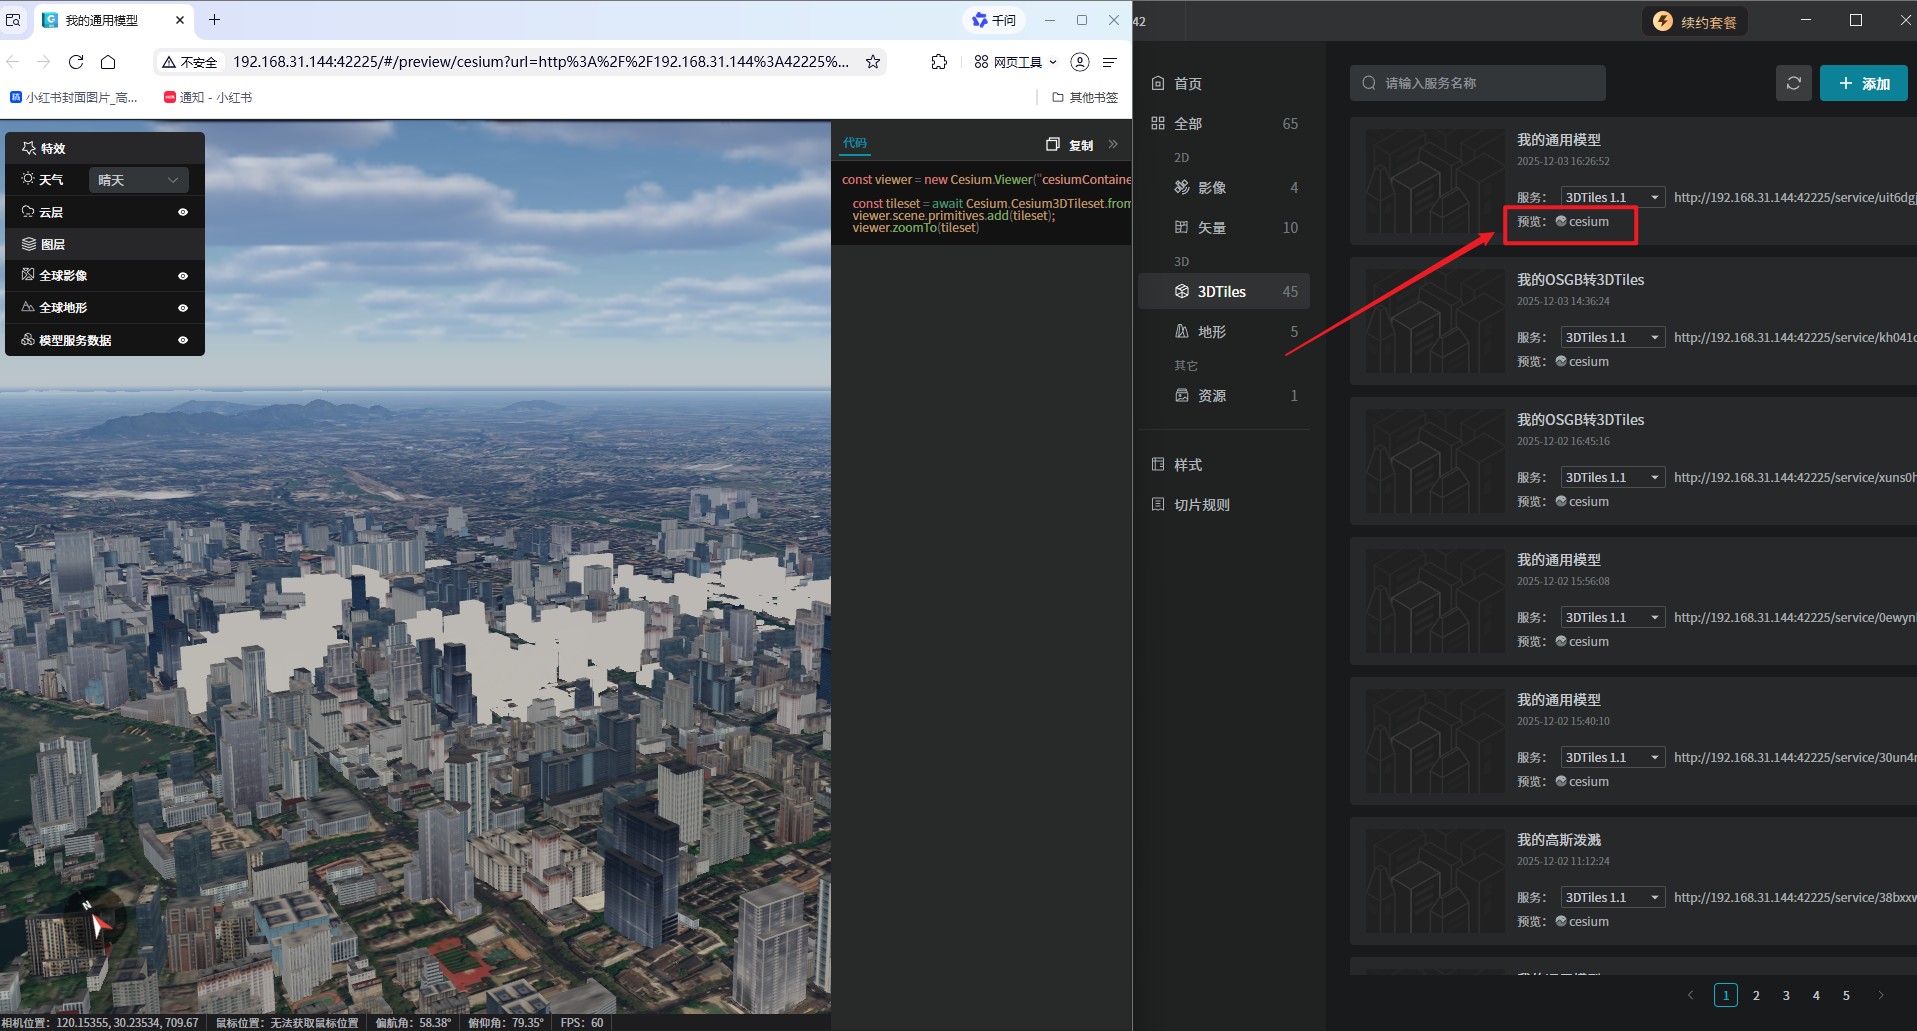This screenshot has height=1031, width=1917.
Task: Click the service name search field
Action: click(1478, 83)
